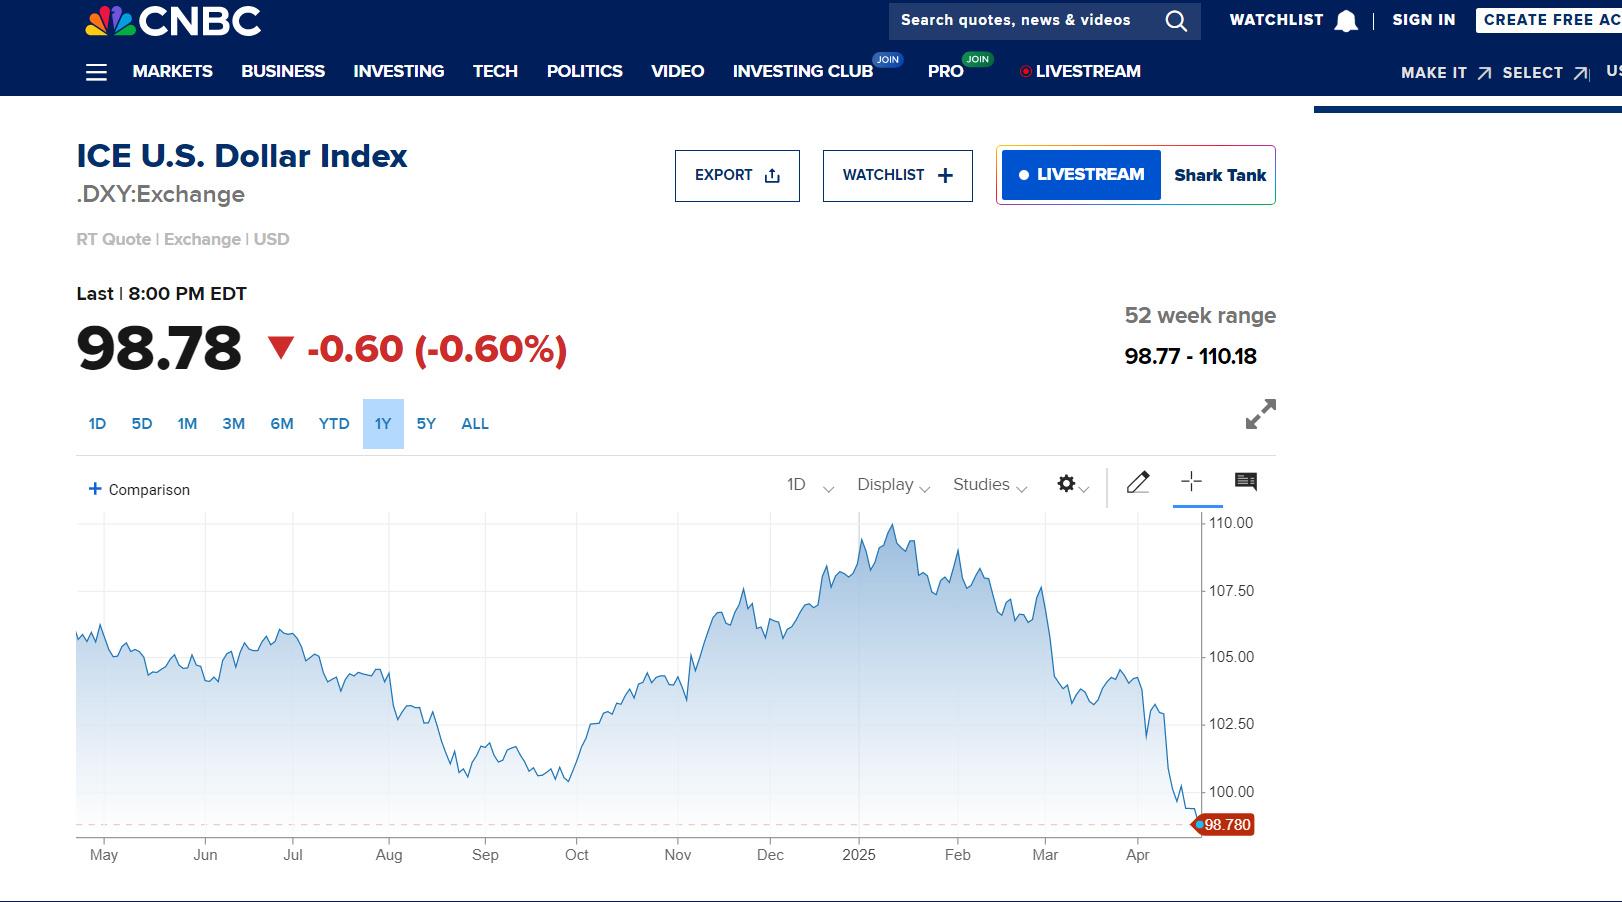Click the search magnifier icon
The image size is (1622, 902).
1176,21
